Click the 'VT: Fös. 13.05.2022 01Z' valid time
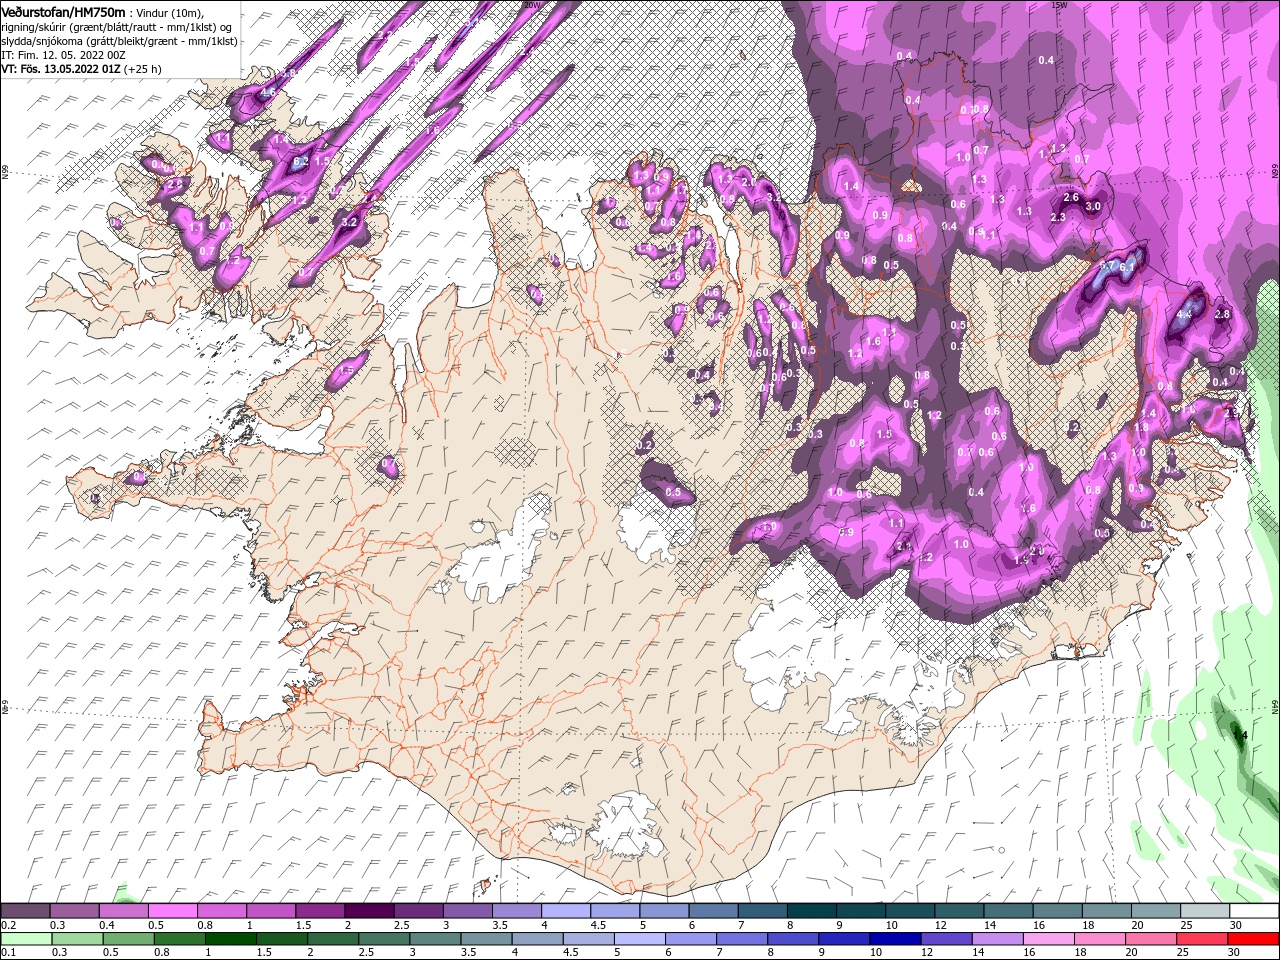 [61, 69]
